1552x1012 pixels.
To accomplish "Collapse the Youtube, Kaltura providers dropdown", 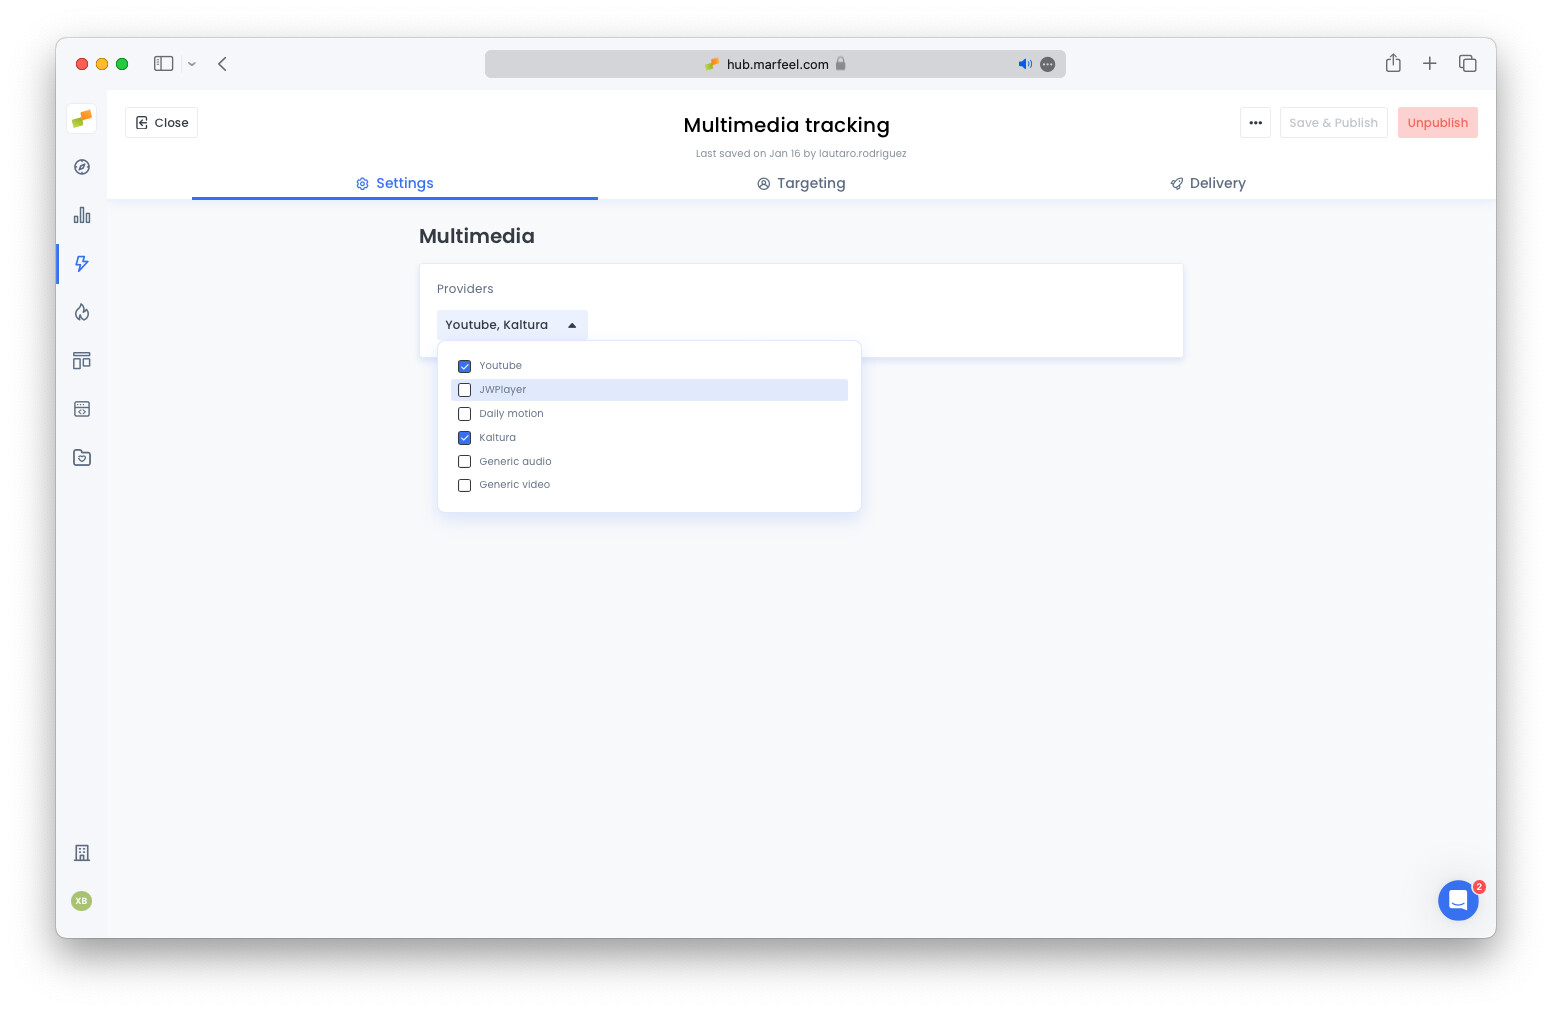I will 512,324.
